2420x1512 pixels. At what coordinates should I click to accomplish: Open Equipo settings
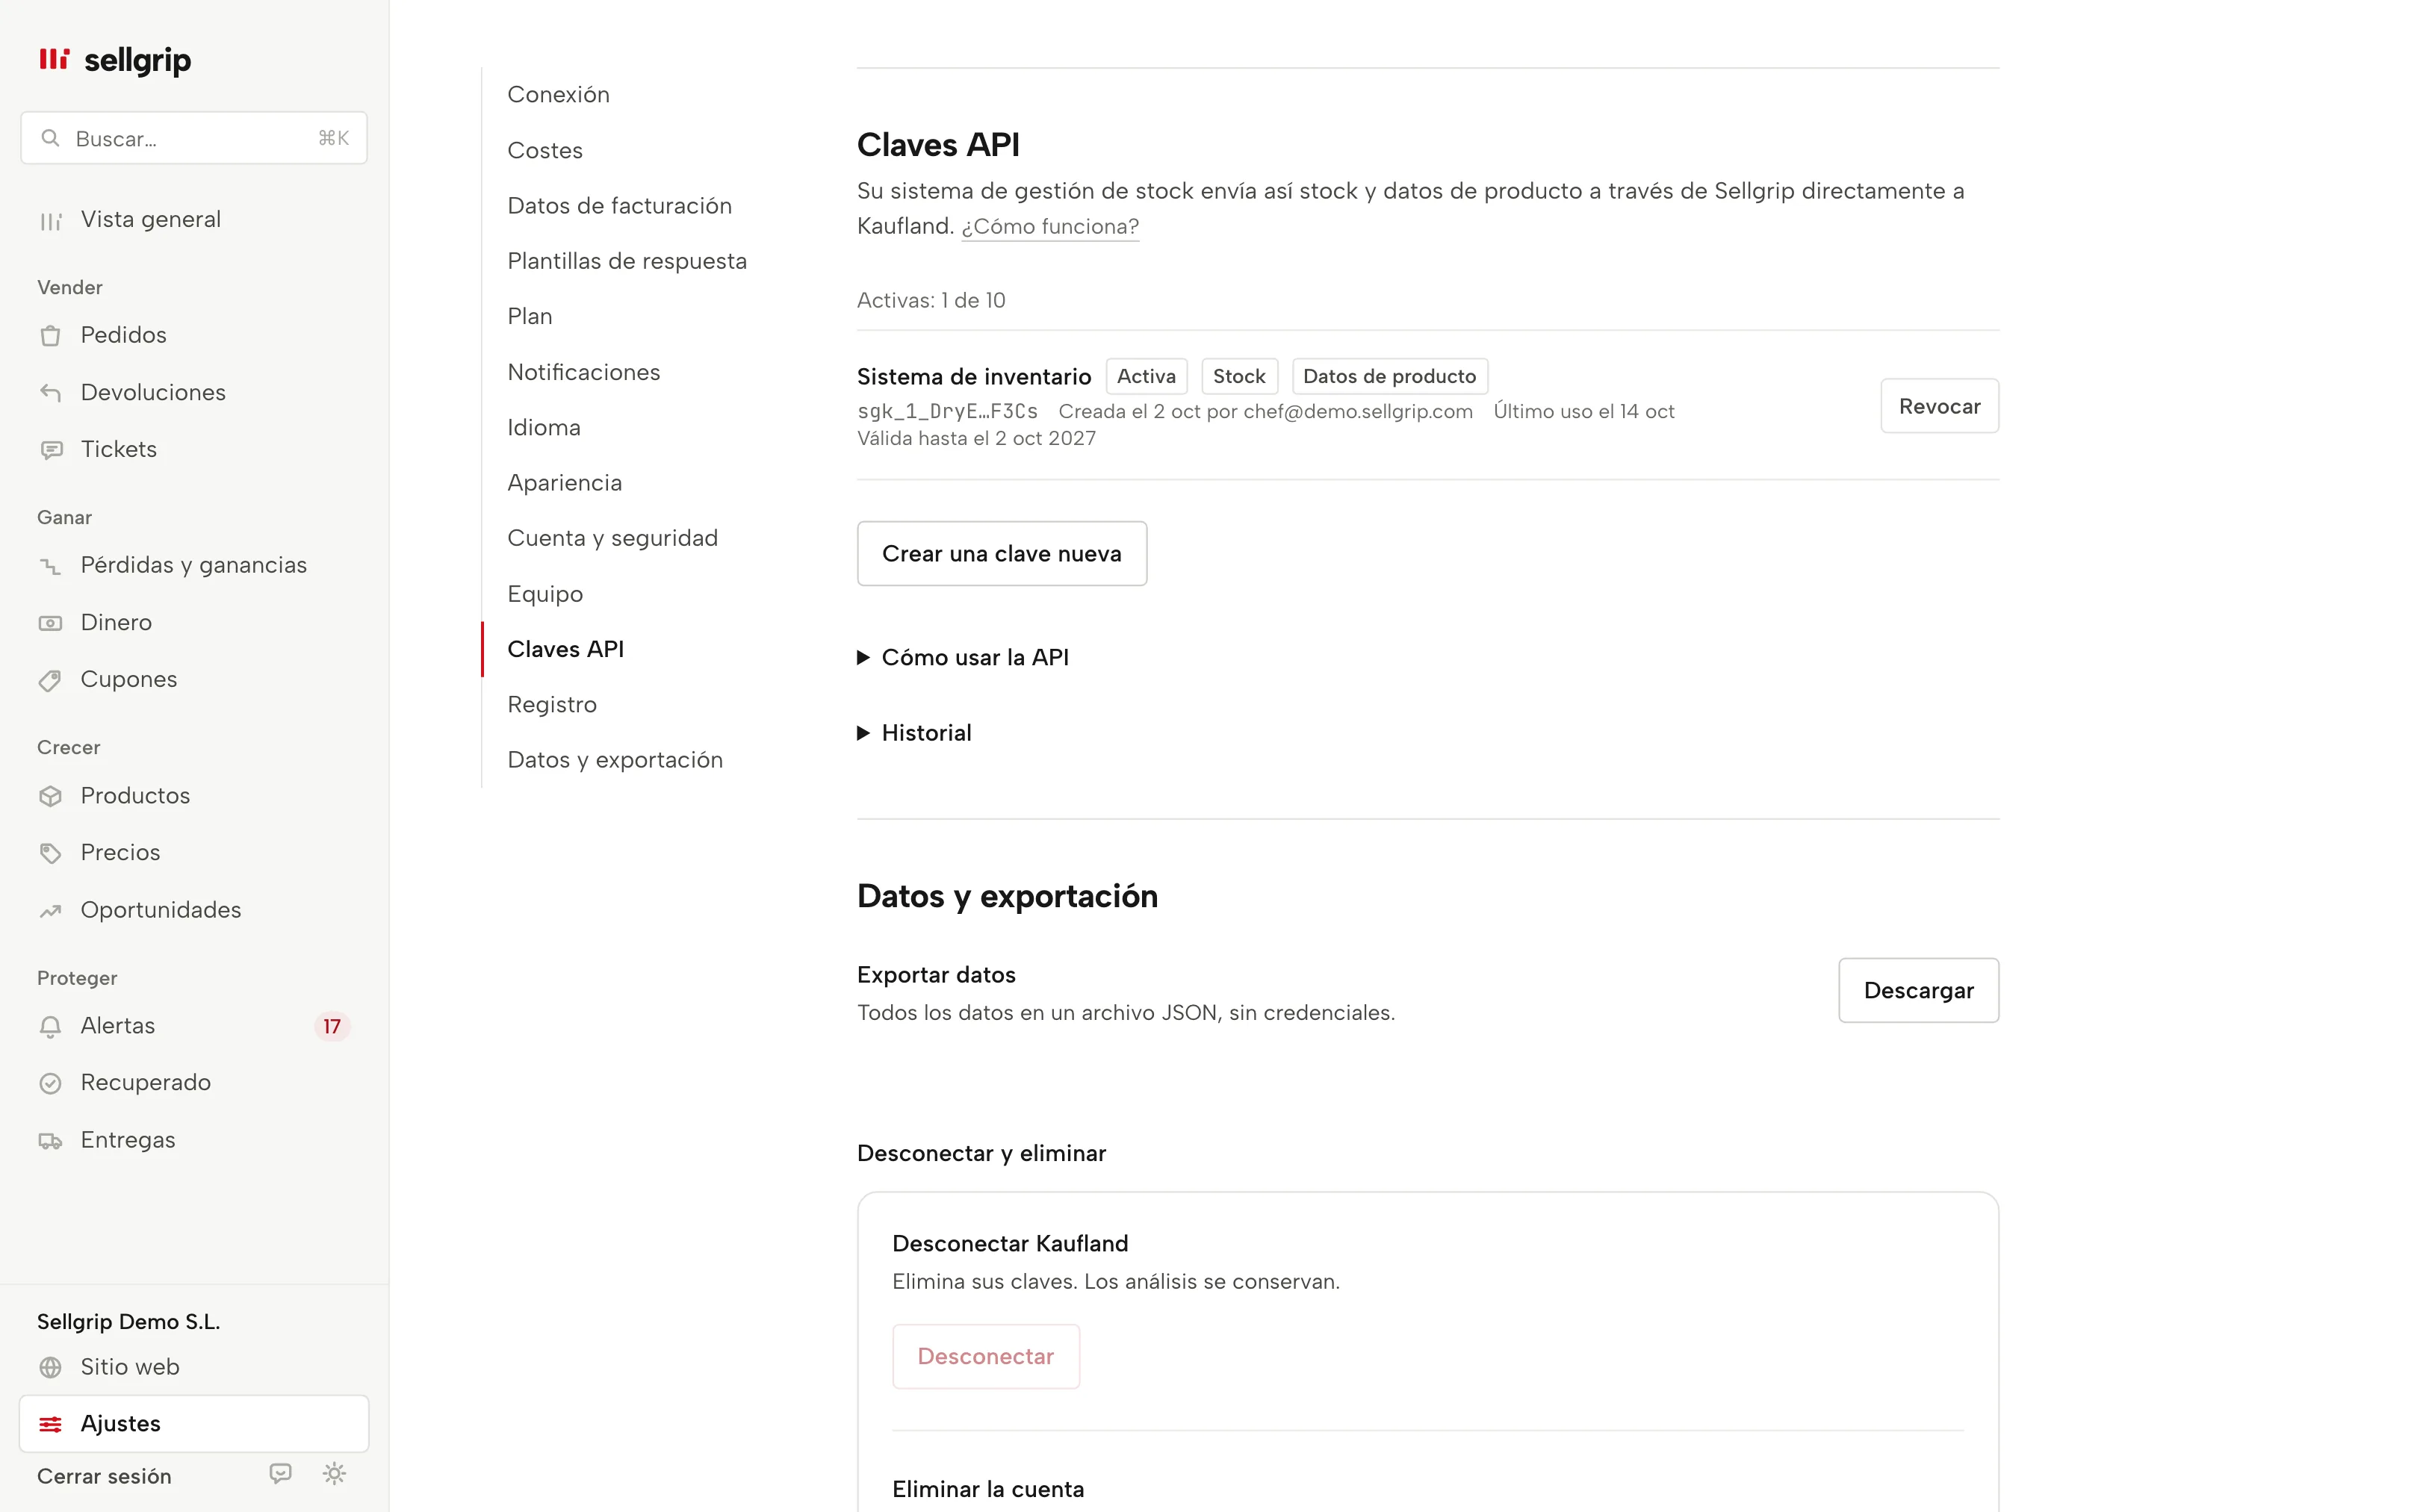[545, 594]
